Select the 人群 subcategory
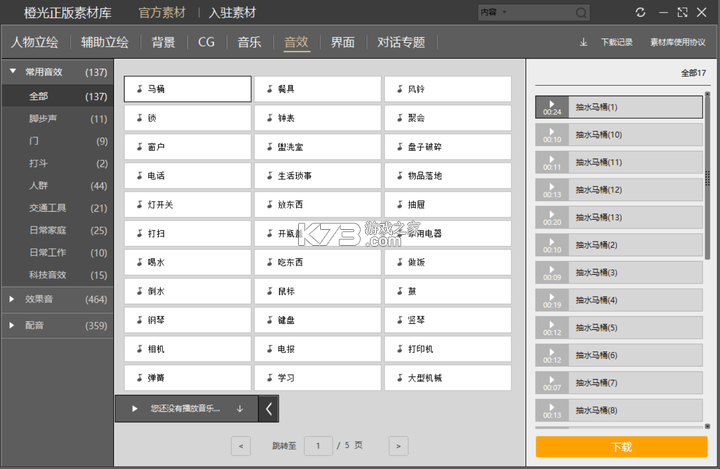The image size is (720, 469). tap(57, 186)
